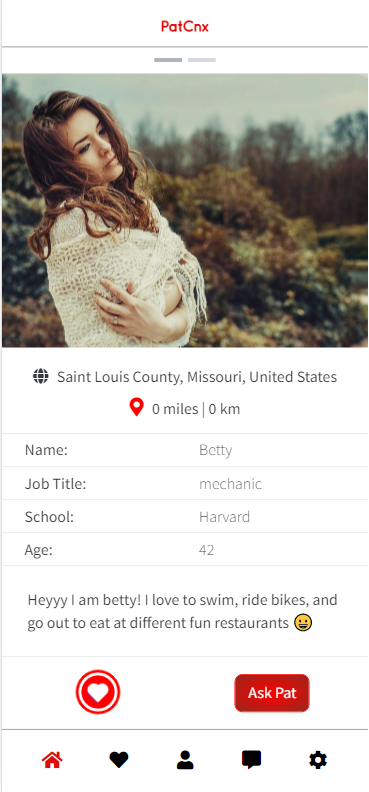This screenshot has width=369, height=792.
Task: Click the red map pin distance icon
Action: (136, 407)
